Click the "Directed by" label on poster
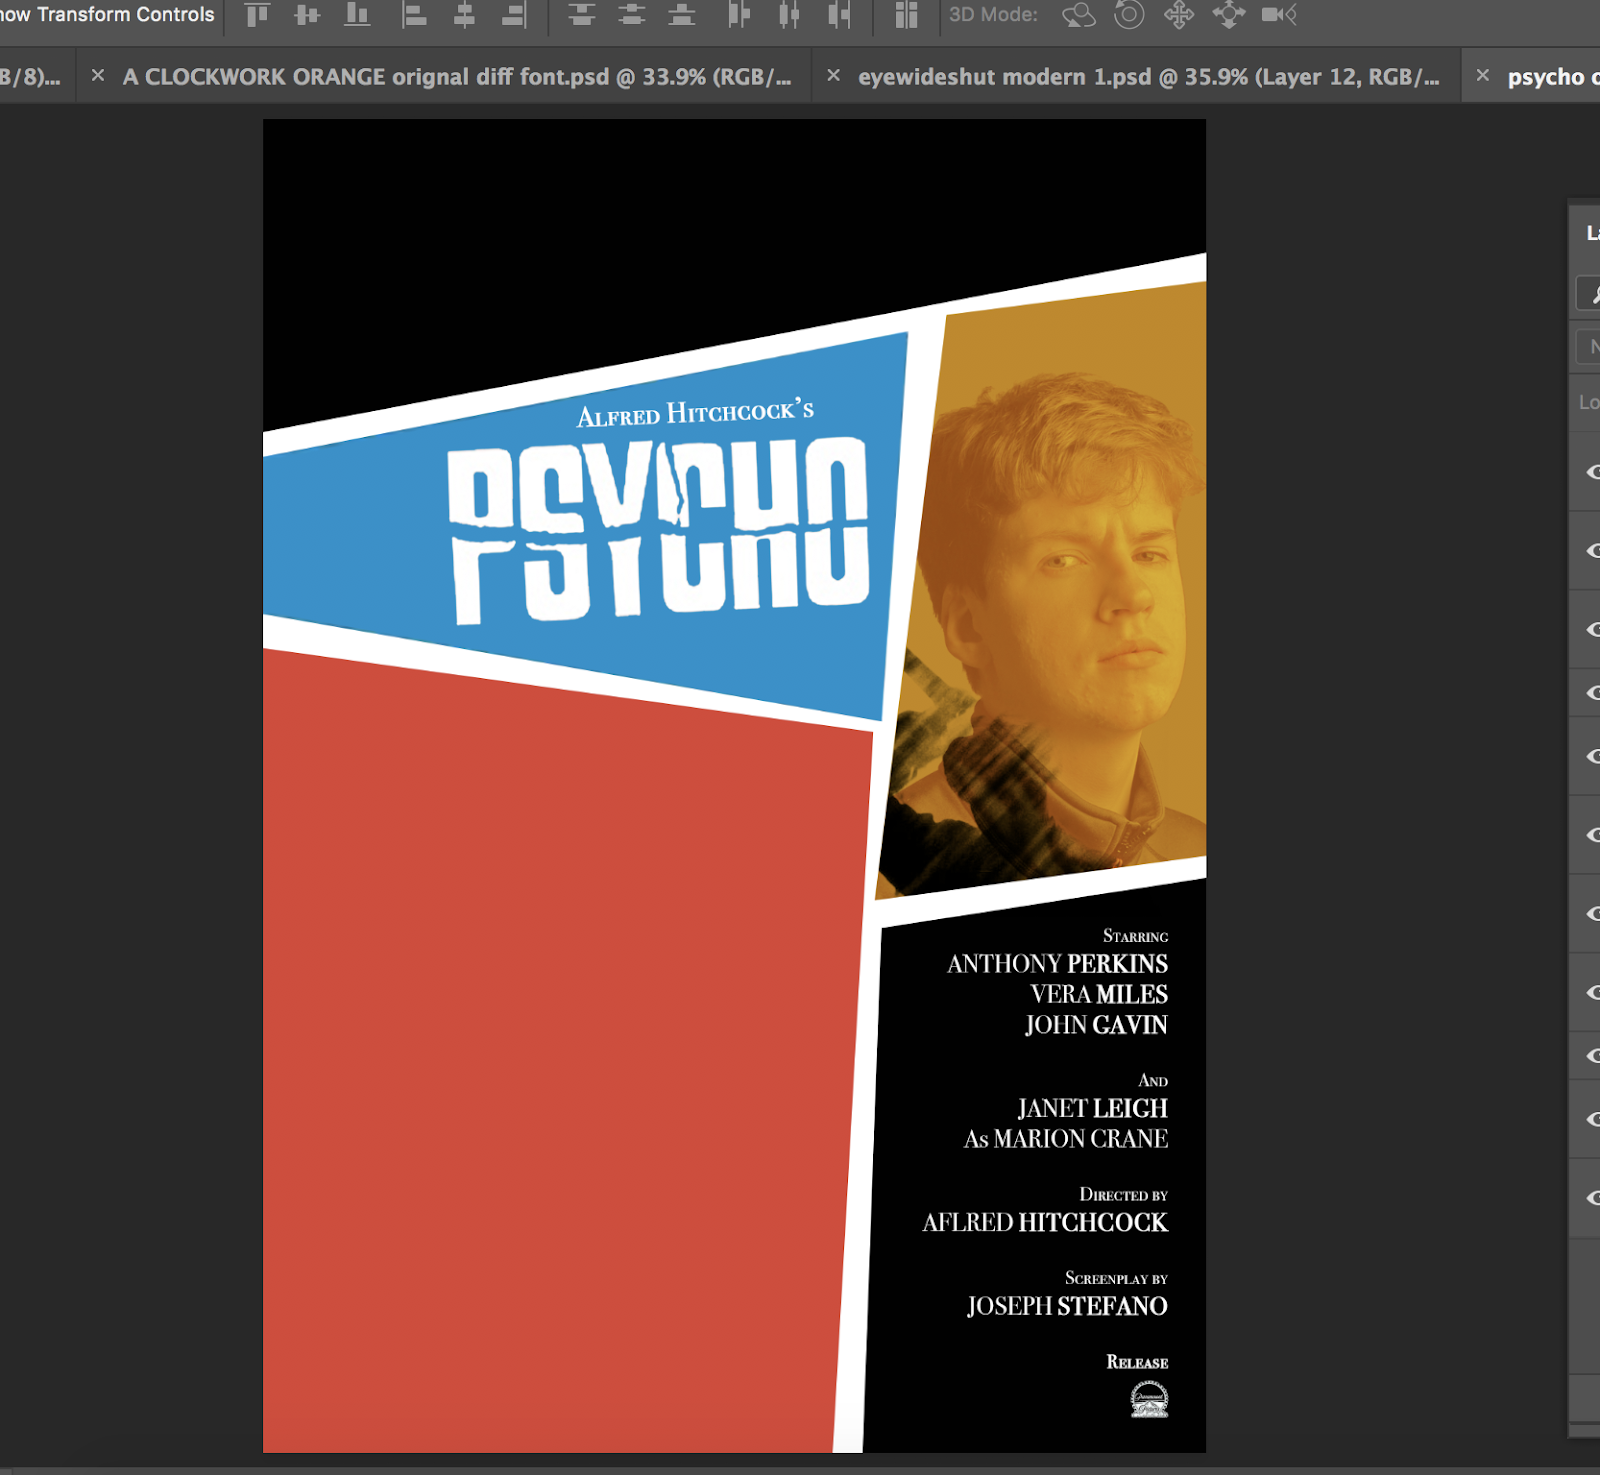 pyautogui.click(x=1123, y=1195)
